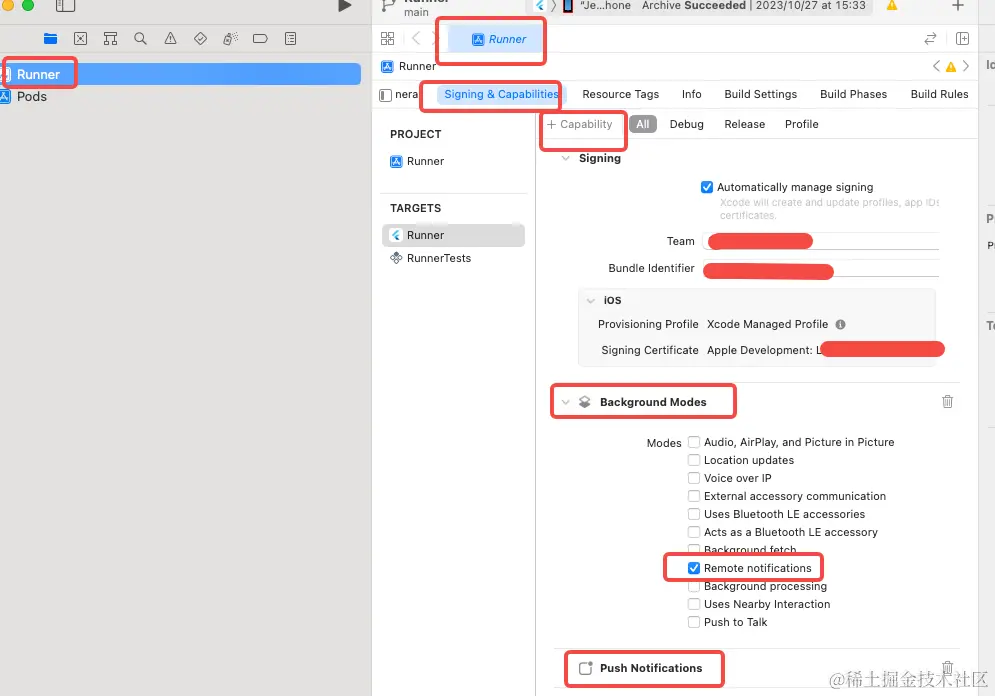The height and width of the screenshot is (696, 995).
Task: Toggle the editor review swap arrows icon
Action: pos(930,39)
